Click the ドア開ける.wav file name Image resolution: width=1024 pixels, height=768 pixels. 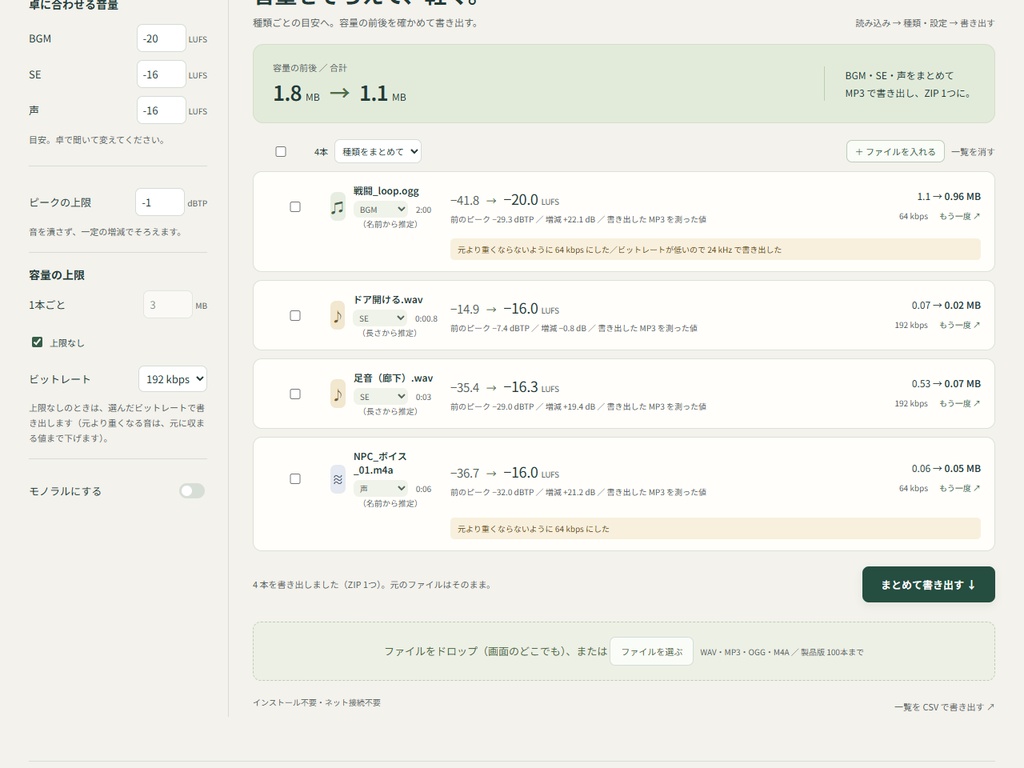tap(388, 300)
